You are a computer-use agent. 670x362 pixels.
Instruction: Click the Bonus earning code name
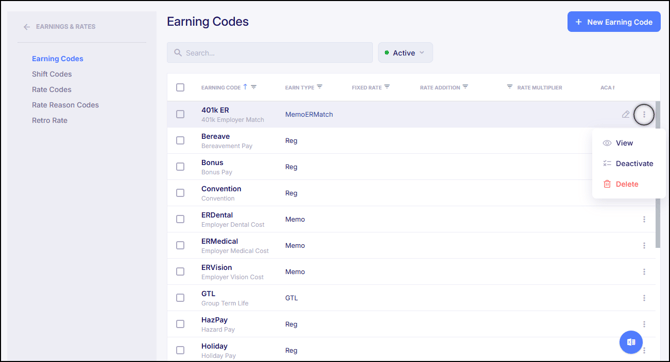212,162
